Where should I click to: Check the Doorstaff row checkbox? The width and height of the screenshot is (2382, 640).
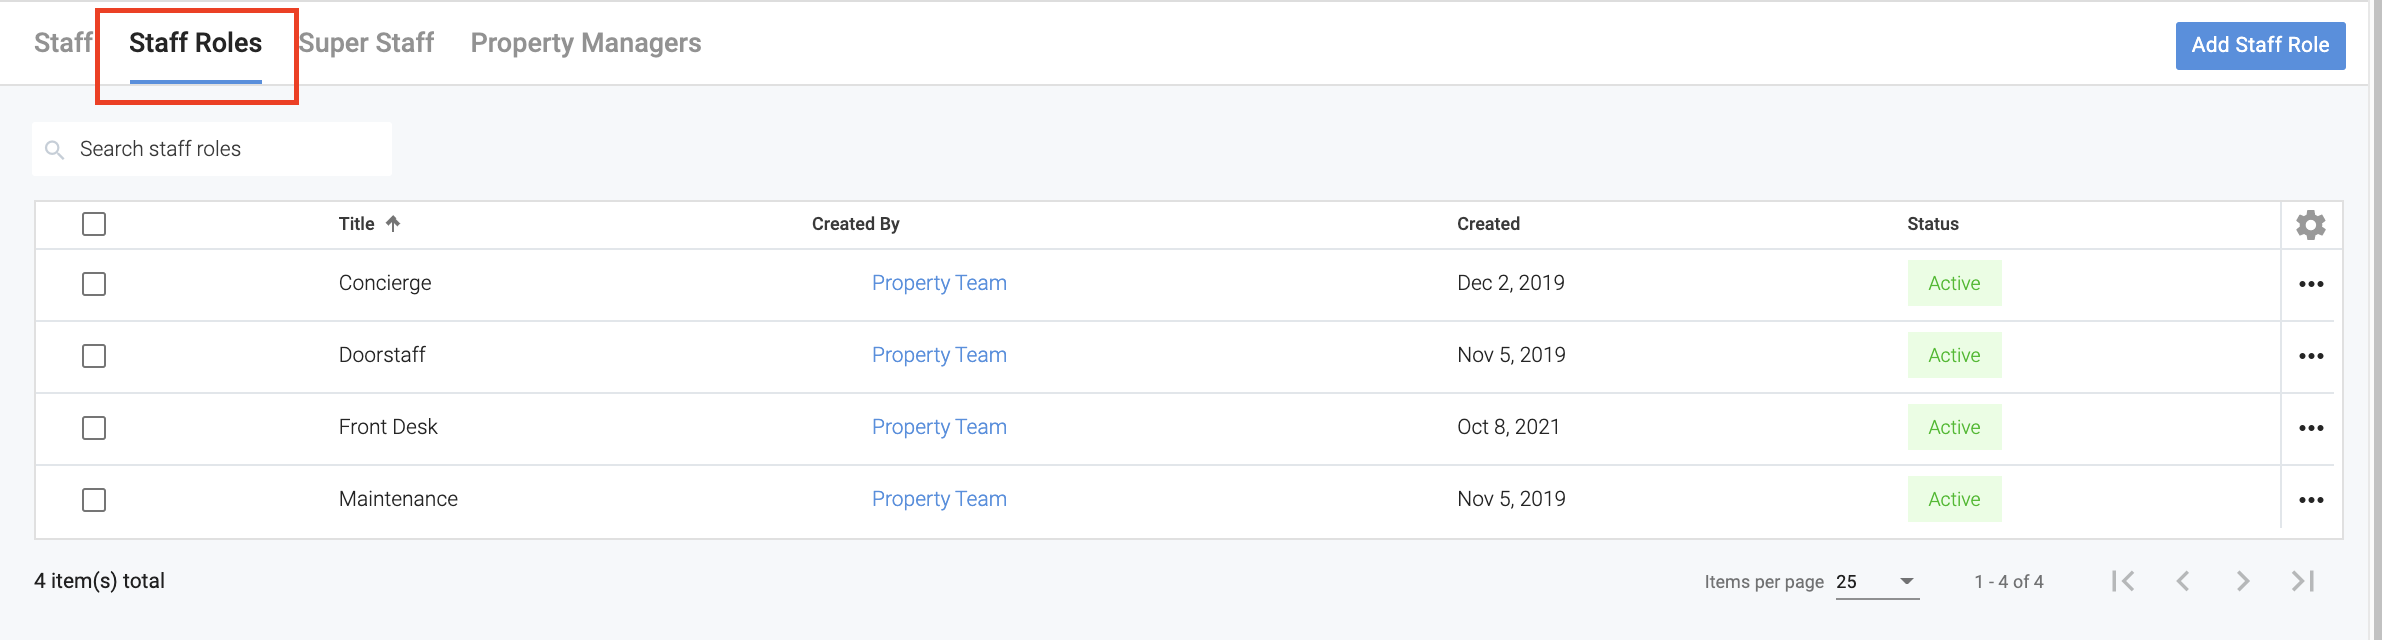[94, 356]
